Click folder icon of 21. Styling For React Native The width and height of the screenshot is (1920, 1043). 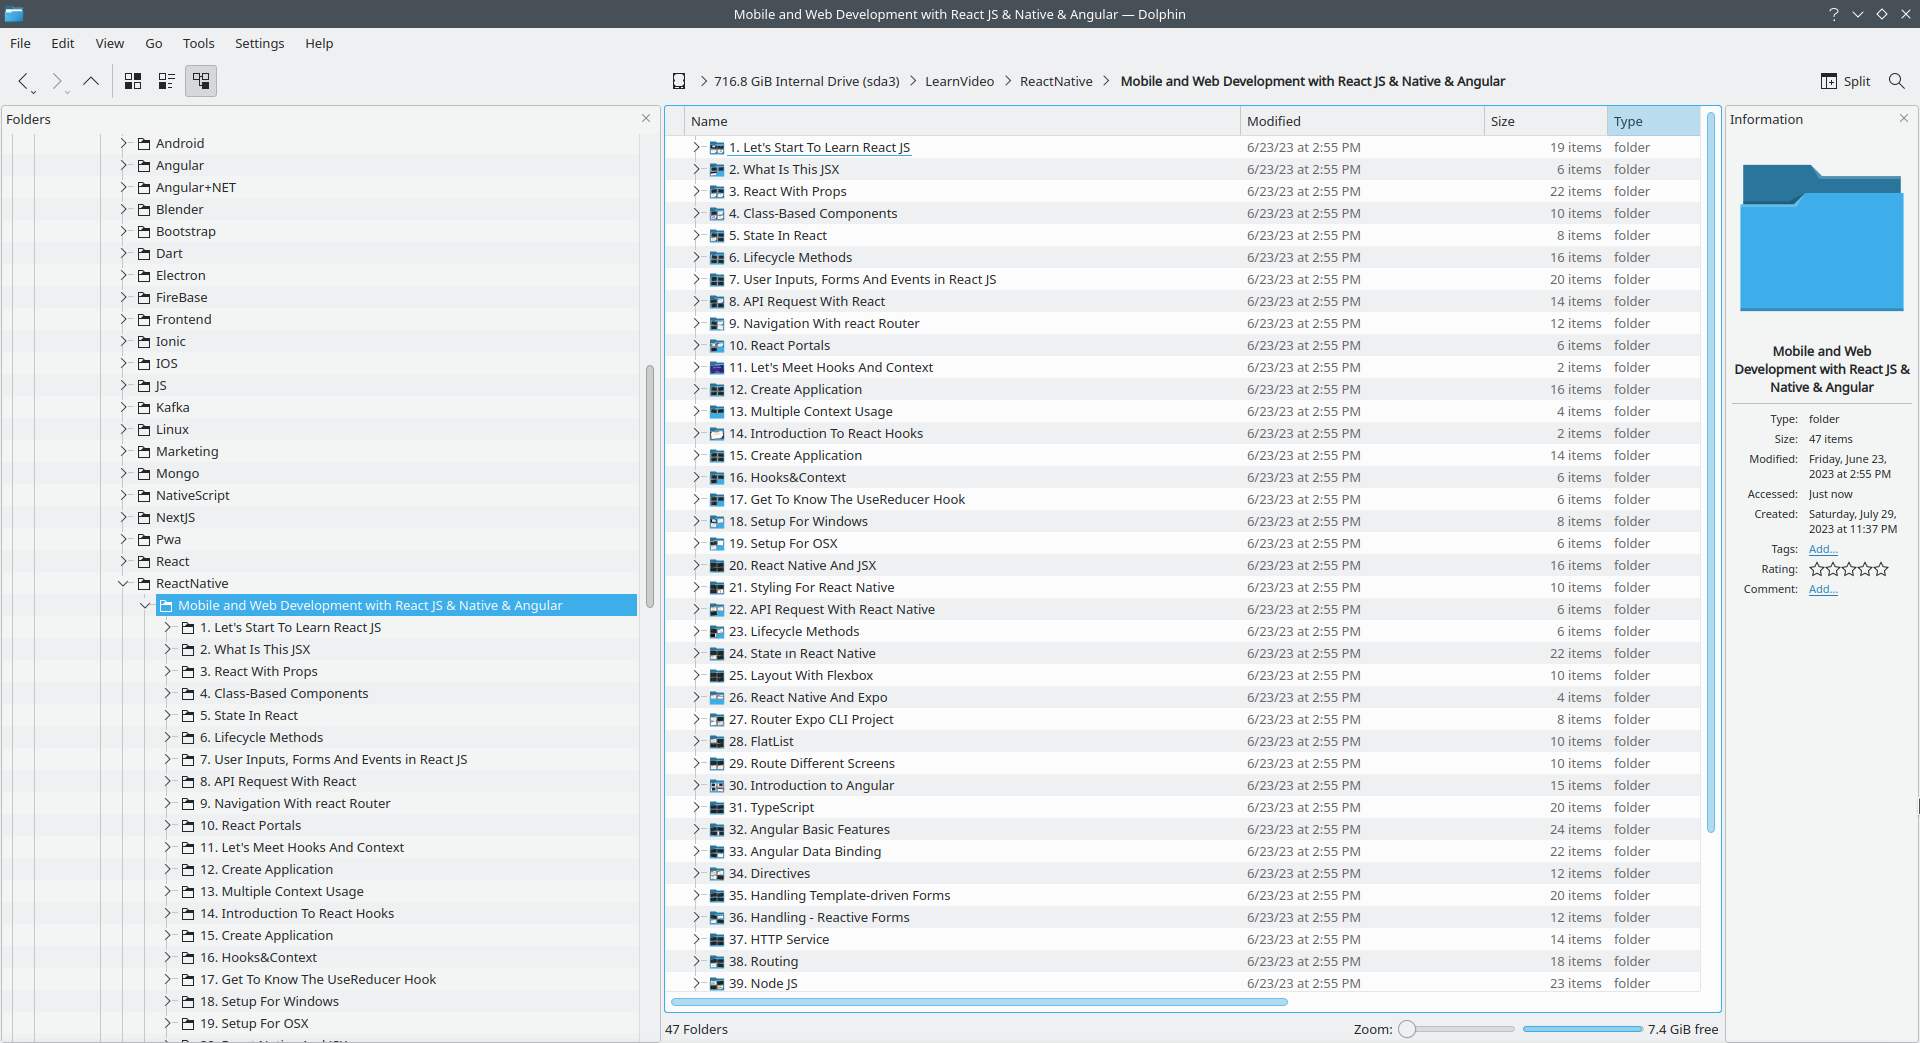click(717, 588)
